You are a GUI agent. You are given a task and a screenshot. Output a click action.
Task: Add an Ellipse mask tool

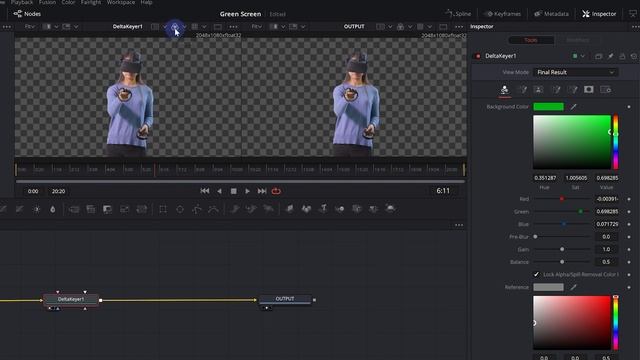[x=180, y=209]
